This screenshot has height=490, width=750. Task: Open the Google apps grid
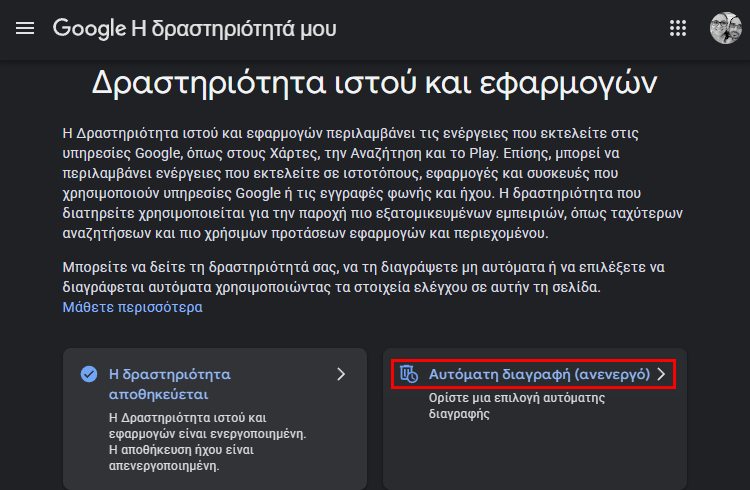coord(678,28)
